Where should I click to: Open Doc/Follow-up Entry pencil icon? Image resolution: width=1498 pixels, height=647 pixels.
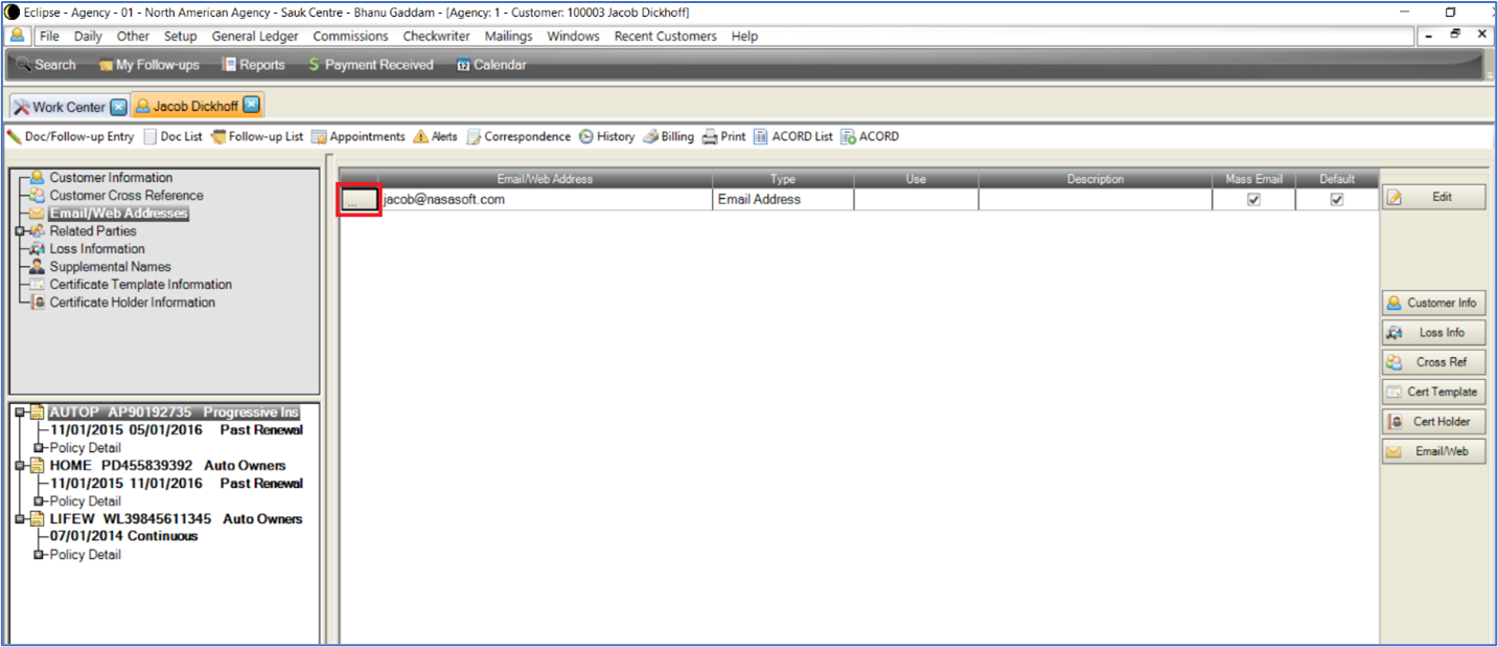click(14, 137)
